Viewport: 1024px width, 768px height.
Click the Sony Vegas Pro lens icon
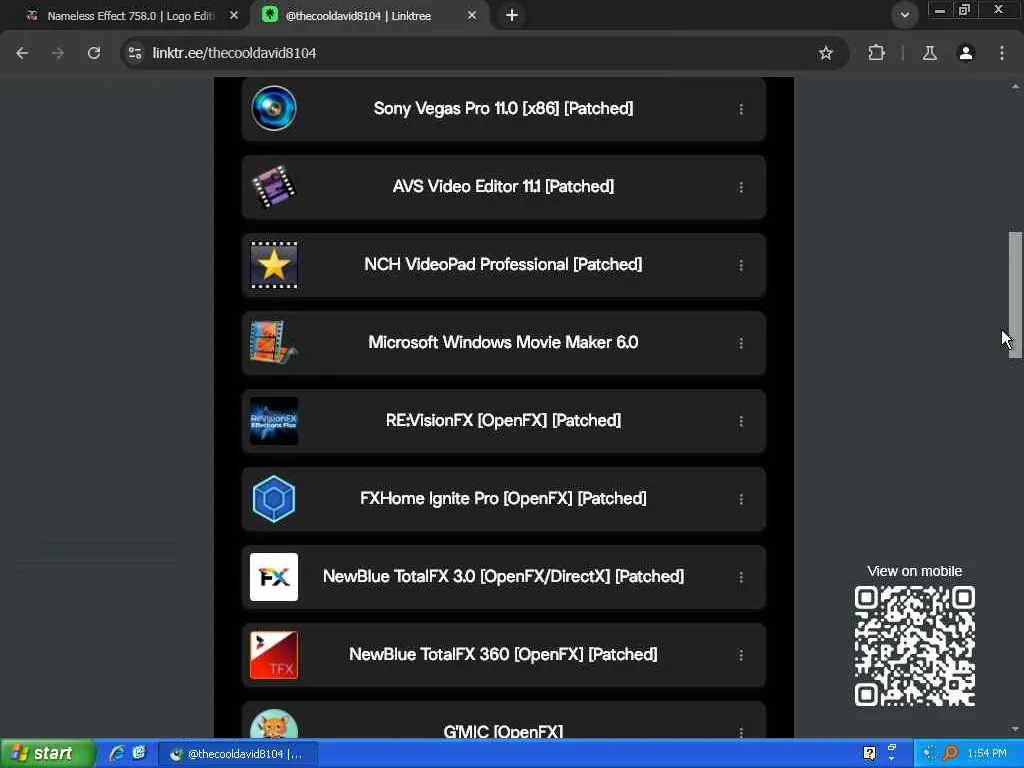(274, 108)
